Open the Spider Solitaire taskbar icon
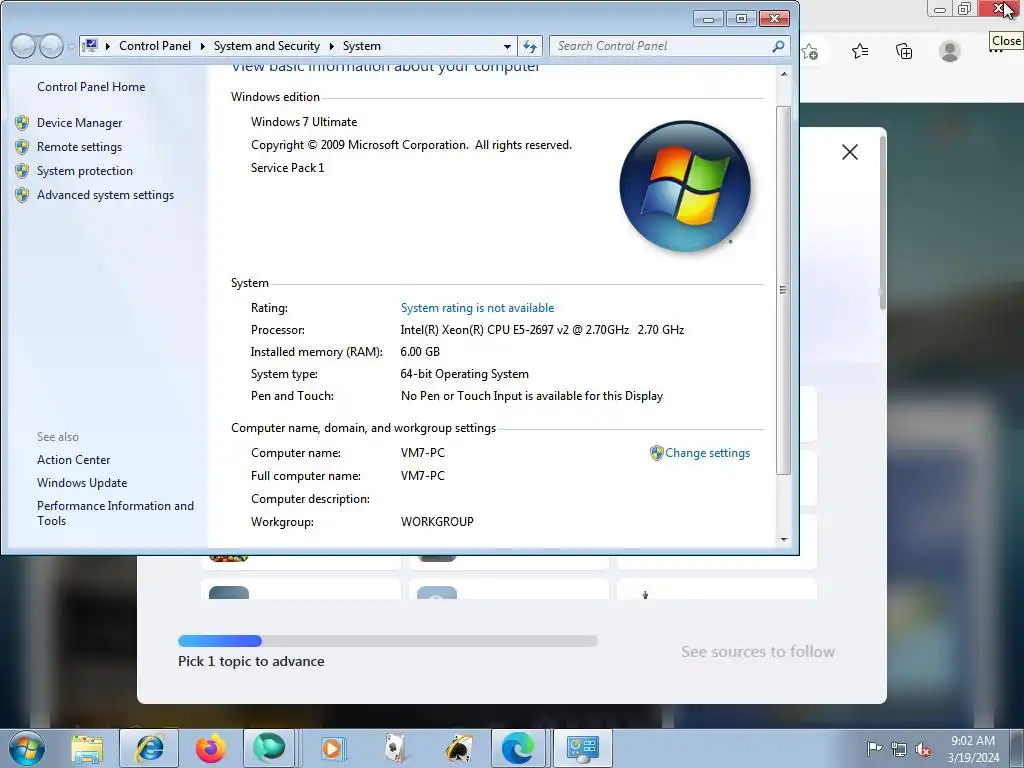Image resolution: width=1024 pixels, height=768 pixels. click(x=458, y=748)
